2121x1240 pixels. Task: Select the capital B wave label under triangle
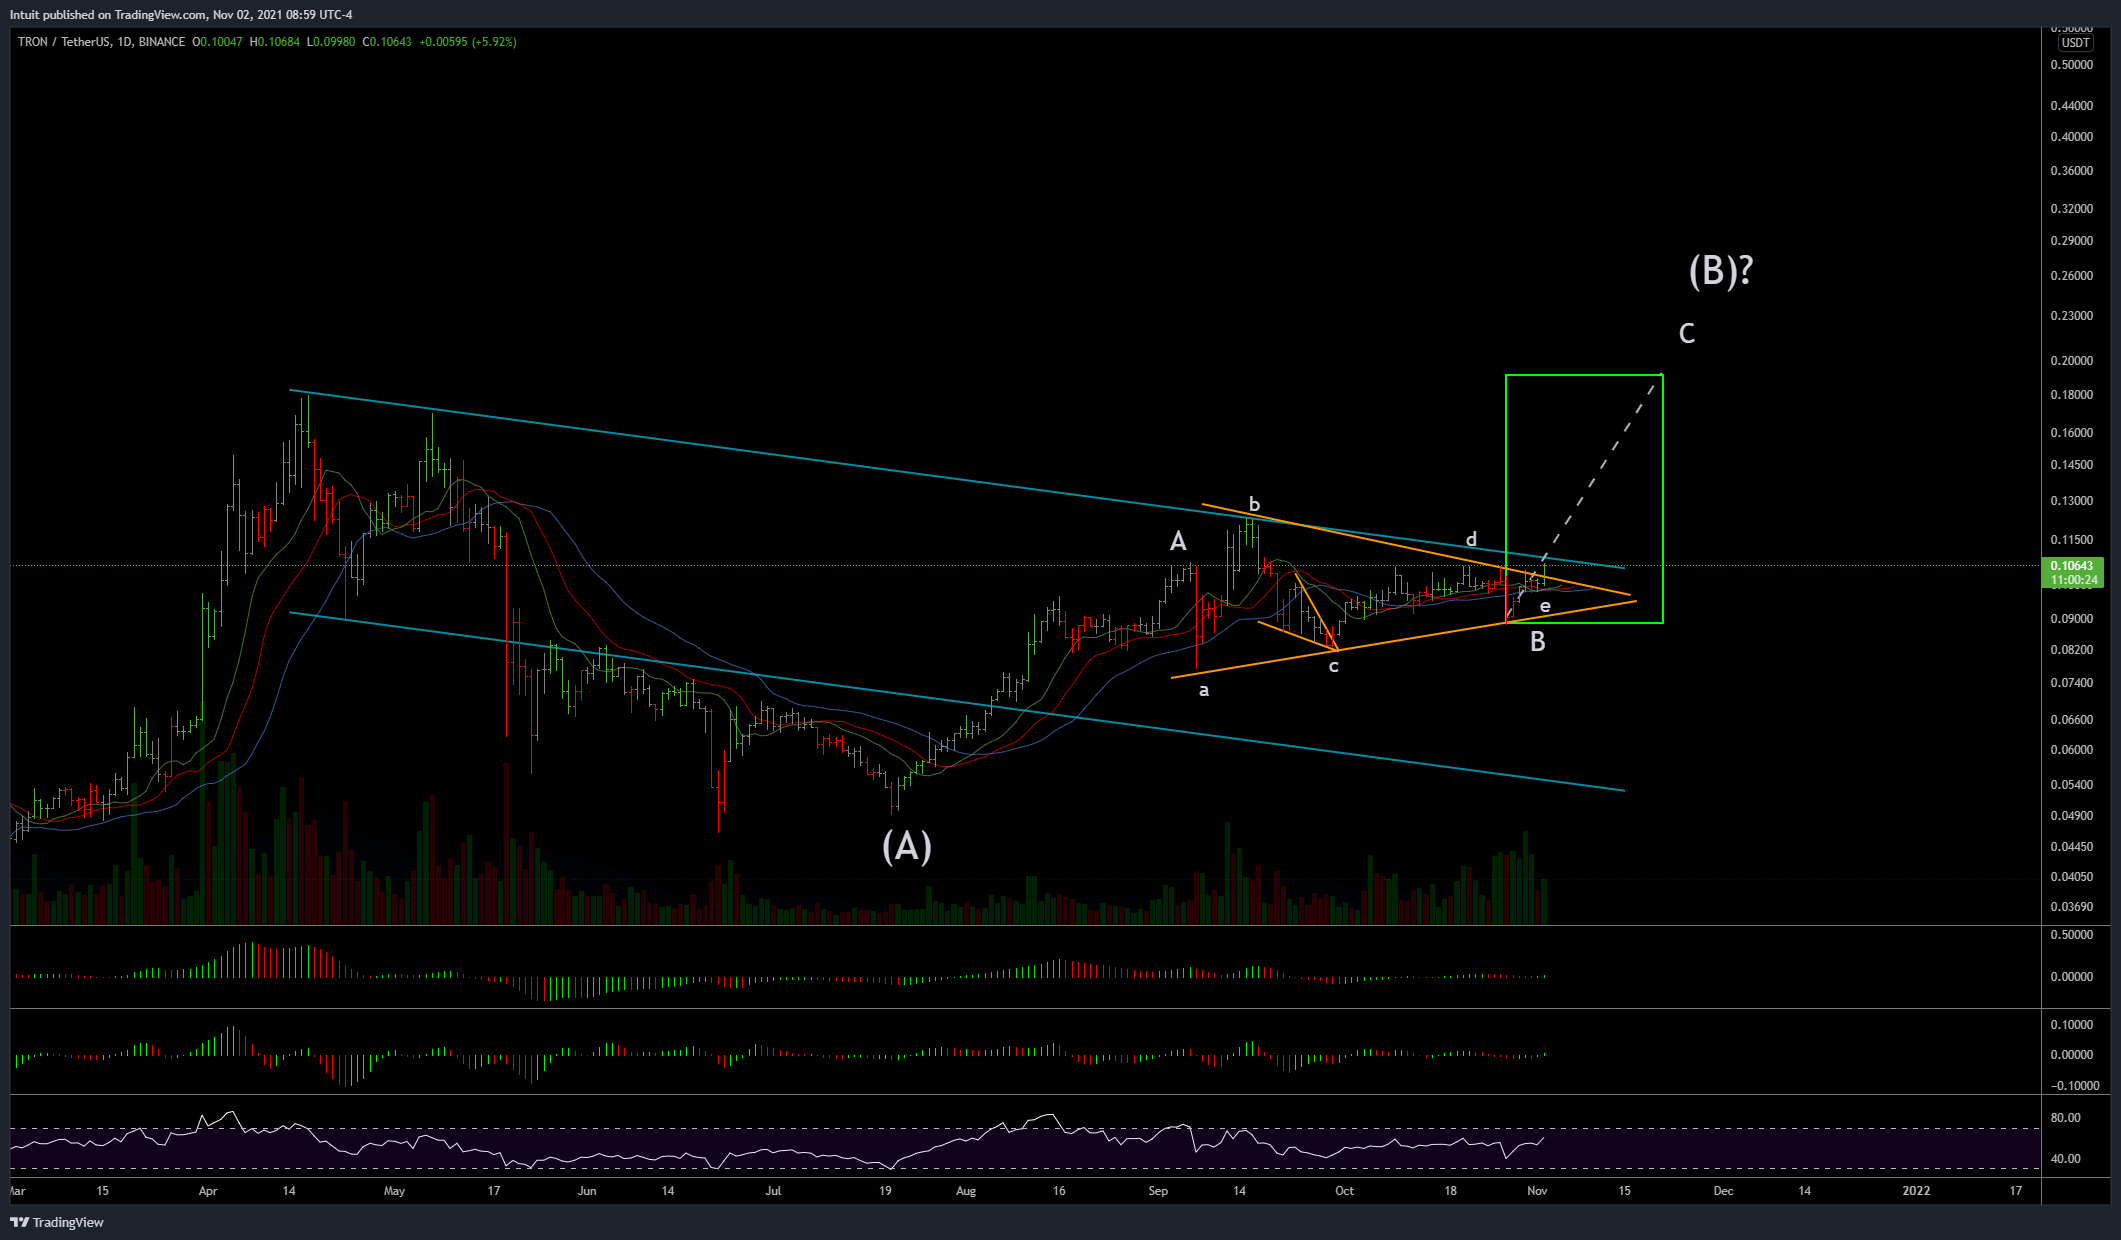[1538, 642]
